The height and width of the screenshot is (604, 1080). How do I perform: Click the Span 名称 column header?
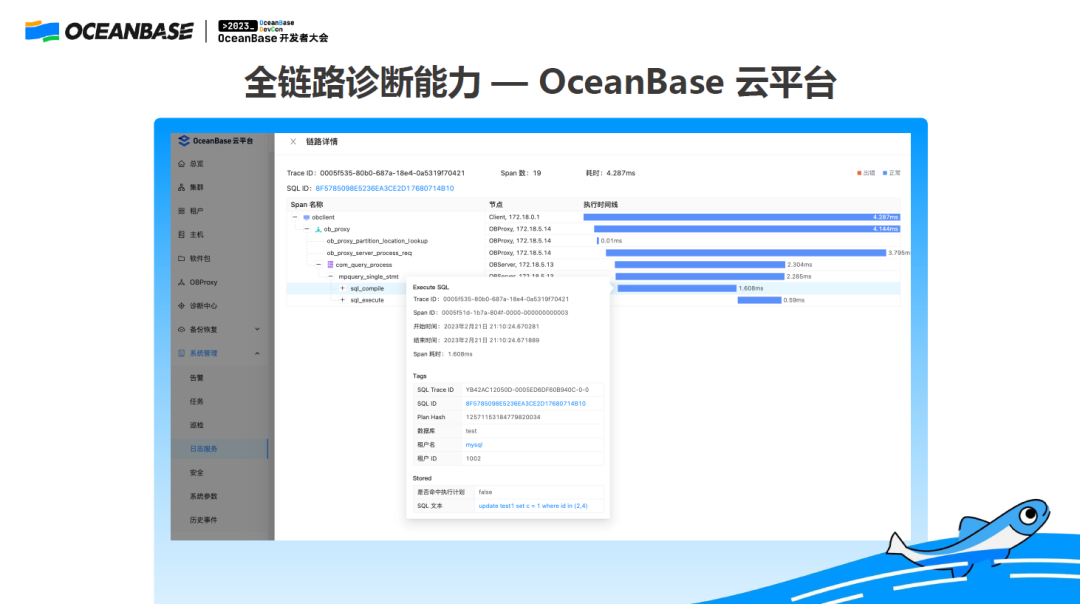click(307, 205)
